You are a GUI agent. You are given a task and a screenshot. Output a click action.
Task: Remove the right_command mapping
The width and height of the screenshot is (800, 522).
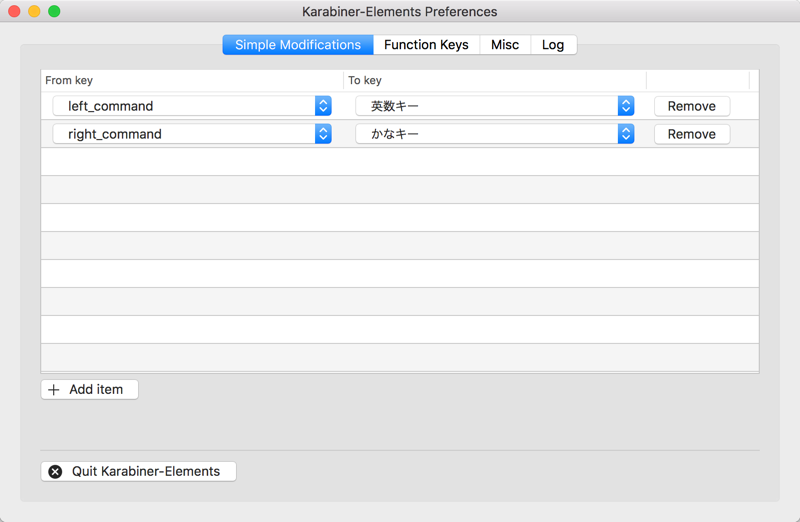click(691, 134)
